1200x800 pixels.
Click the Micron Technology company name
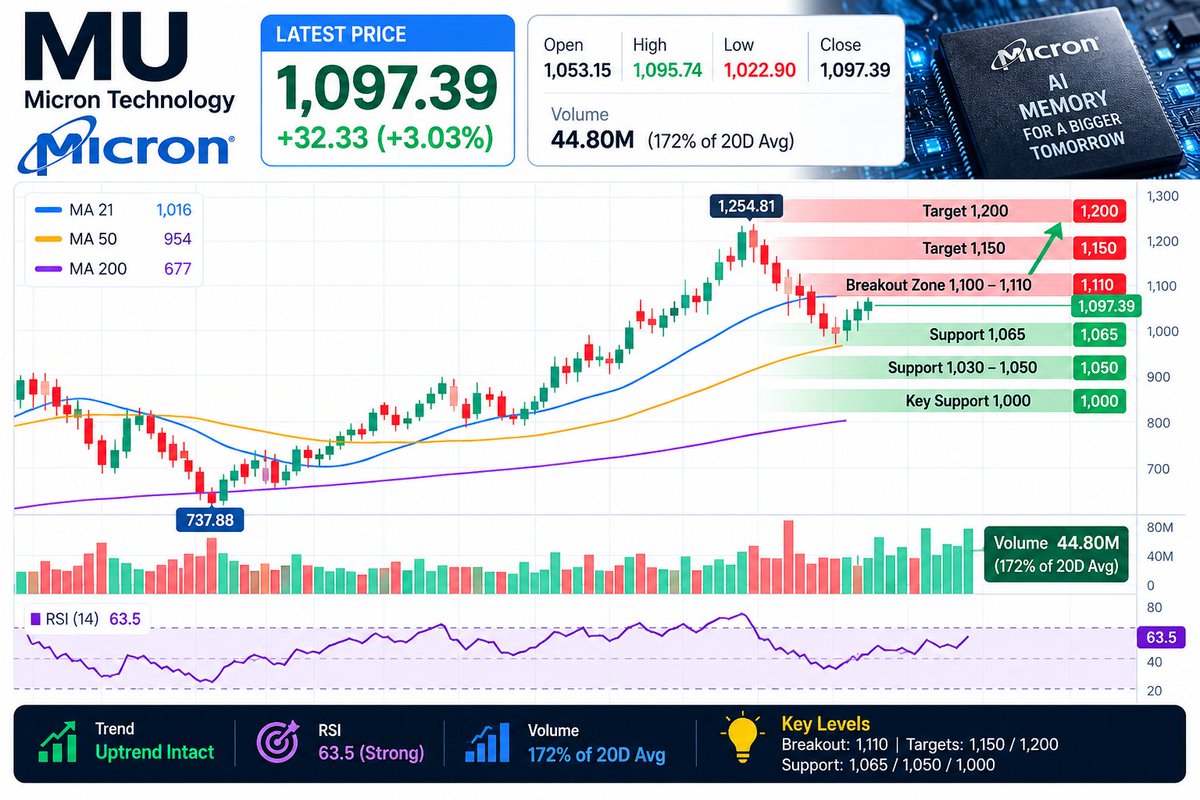(129, 100)
